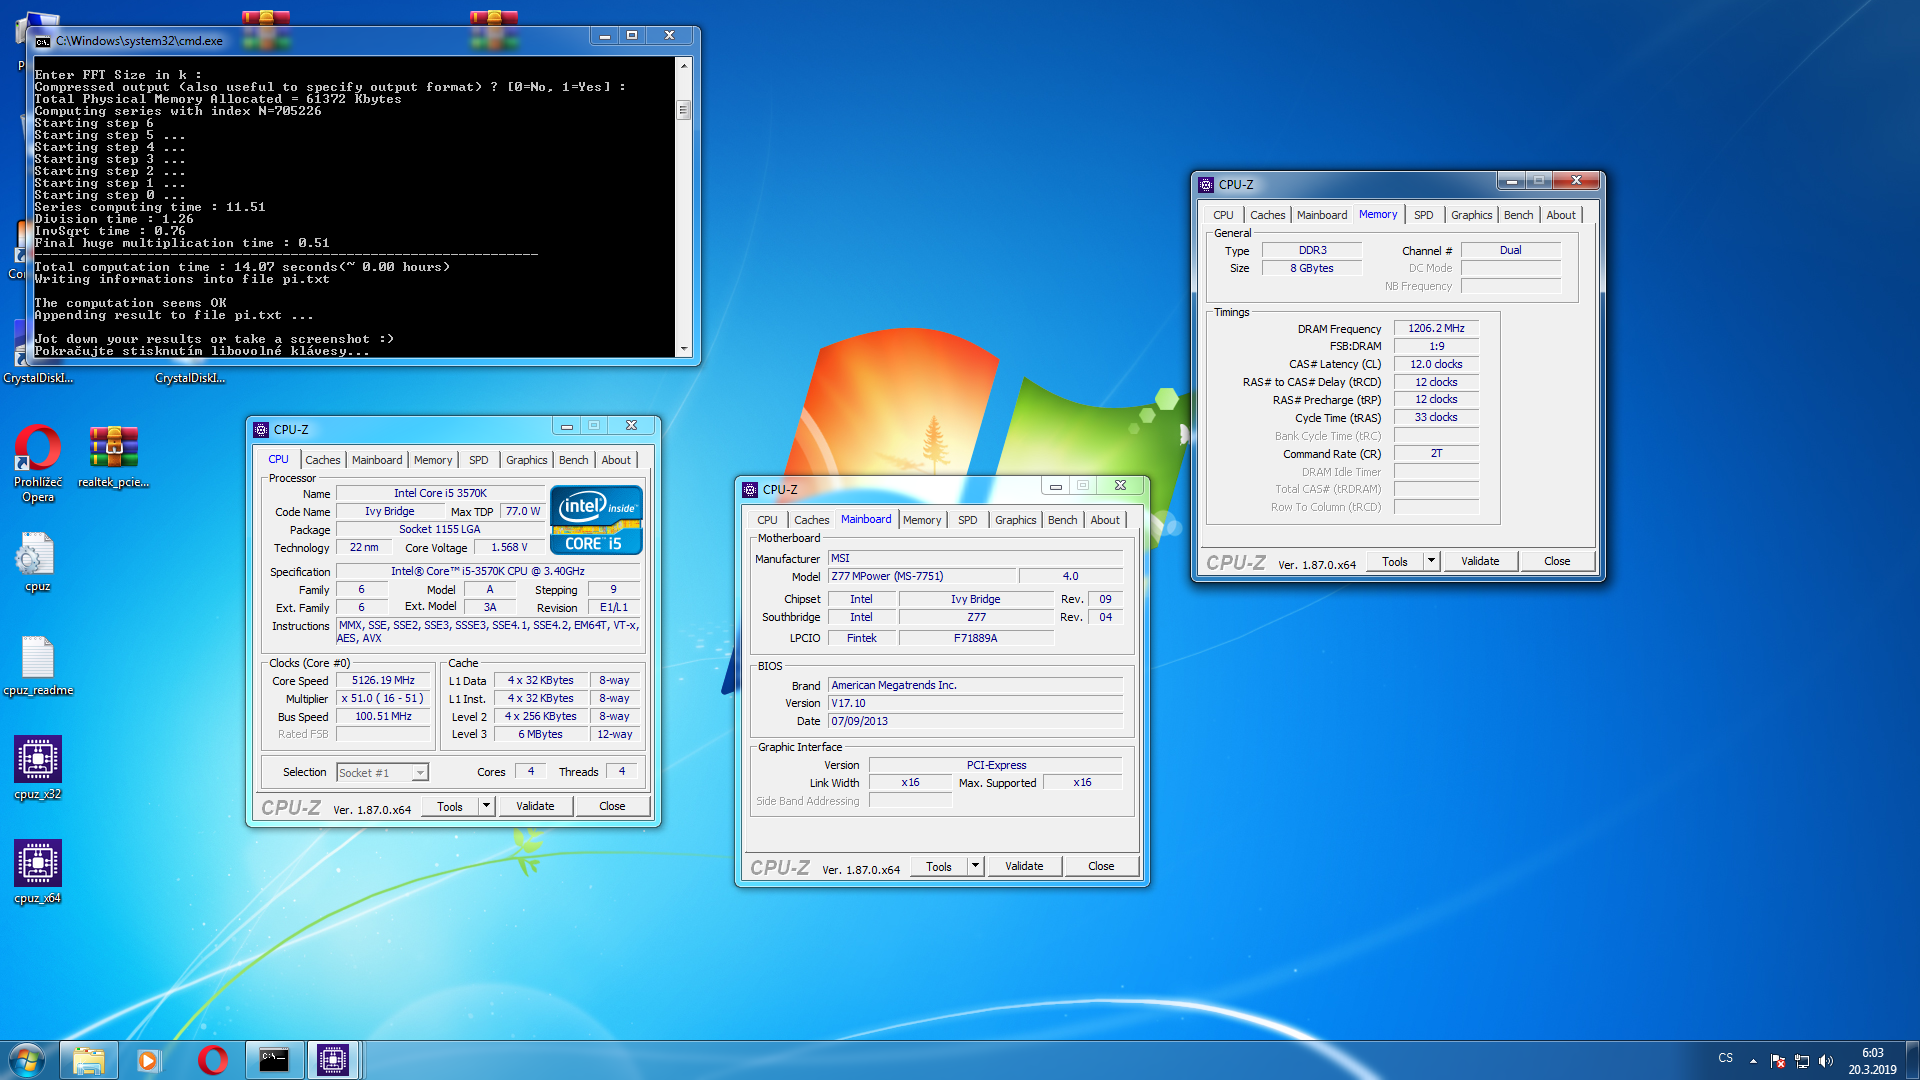Click Close button in Mainboard window

pos(1101,866)
